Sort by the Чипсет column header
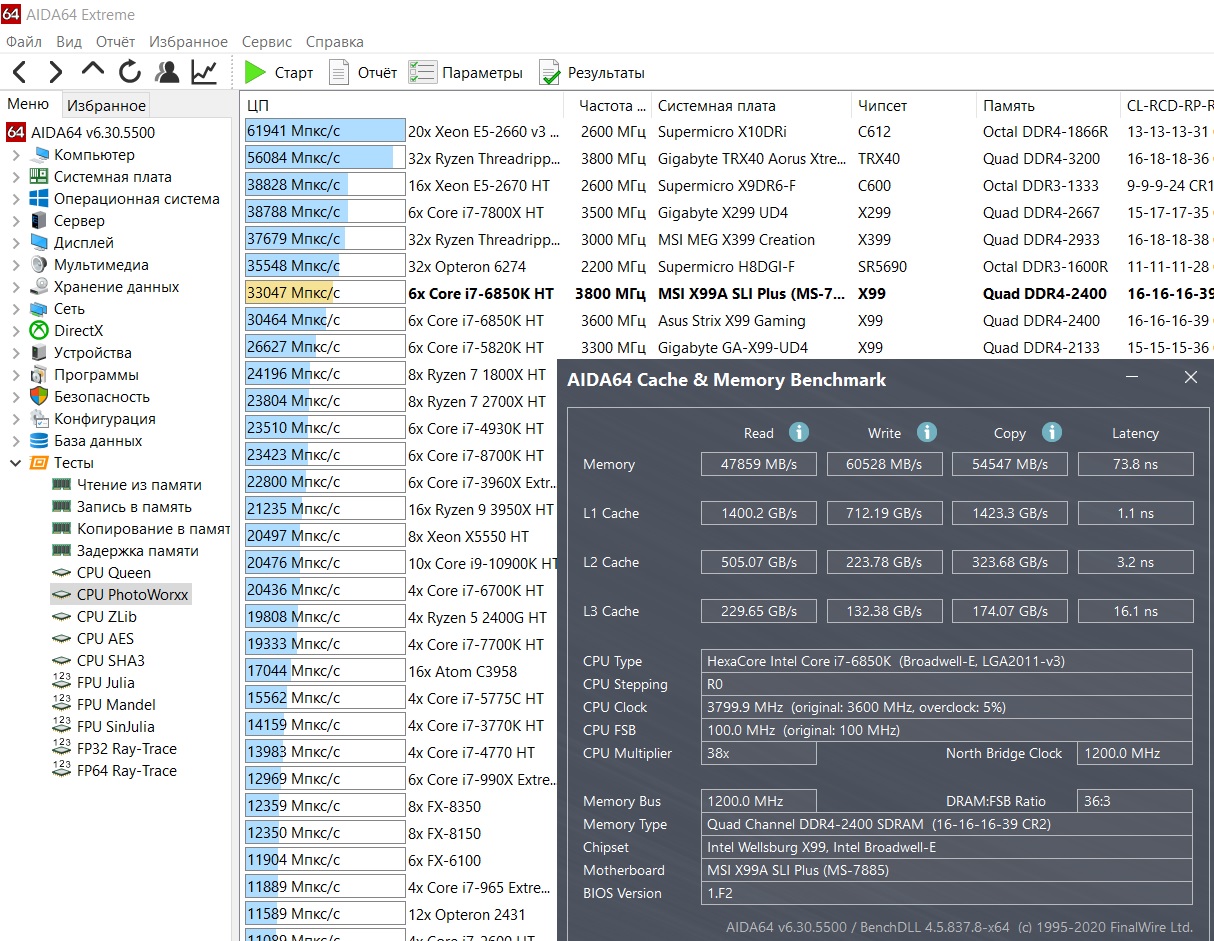The image size is (1214, 941). click(913, 105)
